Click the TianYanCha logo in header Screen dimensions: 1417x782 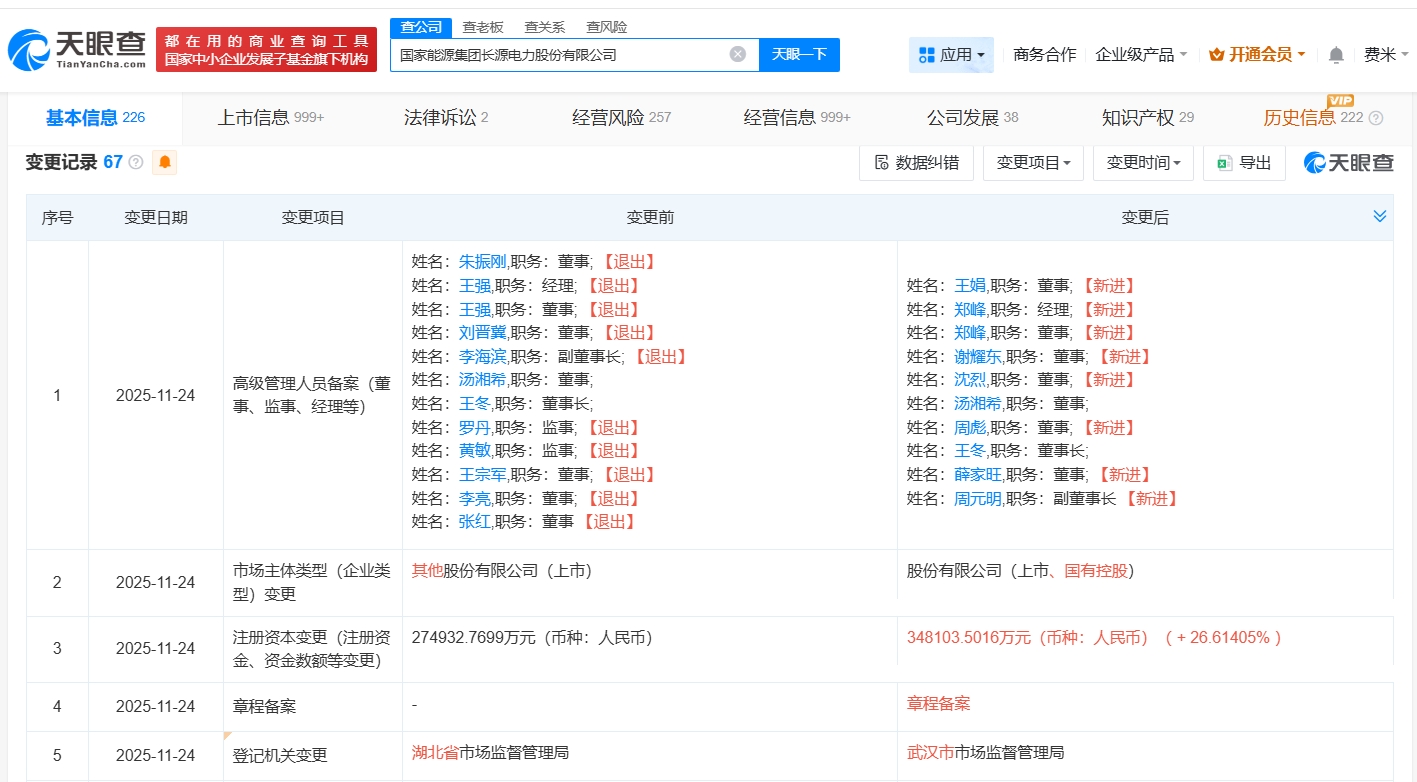pyautogui.click(x=77, y=48)
